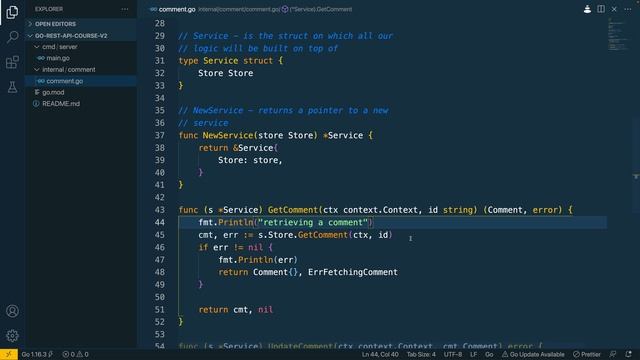Click the method symbol icon in breadcrumb
This screenshot has height=360, width=640.
[x=285, y=9]
